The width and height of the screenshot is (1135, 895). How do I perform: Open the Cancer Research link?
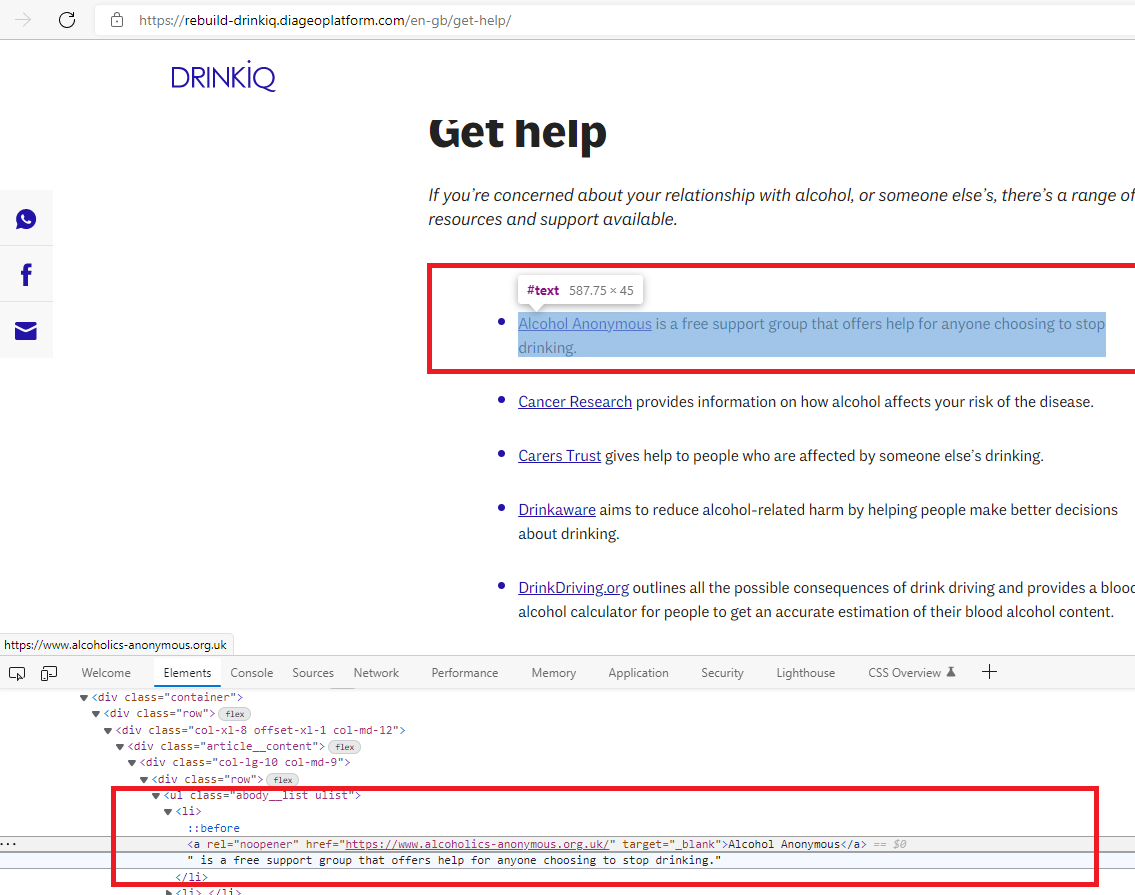(575, 402)
